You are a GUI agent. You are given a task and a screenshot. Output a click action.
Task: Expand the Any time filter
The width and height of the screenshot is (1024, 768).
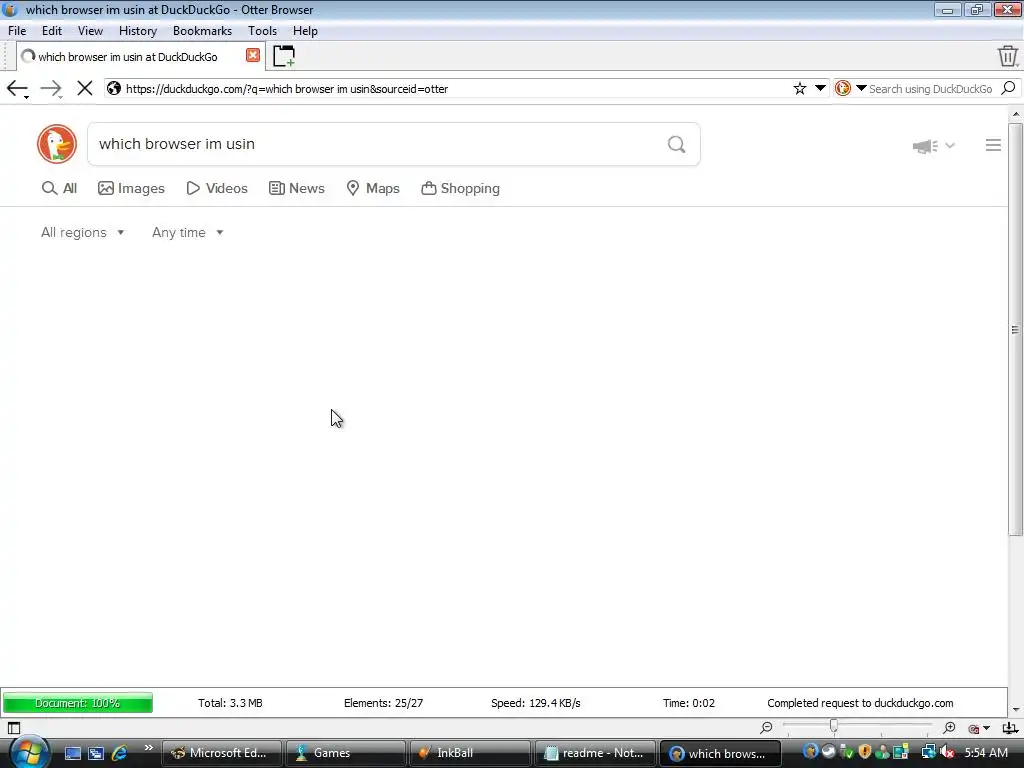point(187,232)
